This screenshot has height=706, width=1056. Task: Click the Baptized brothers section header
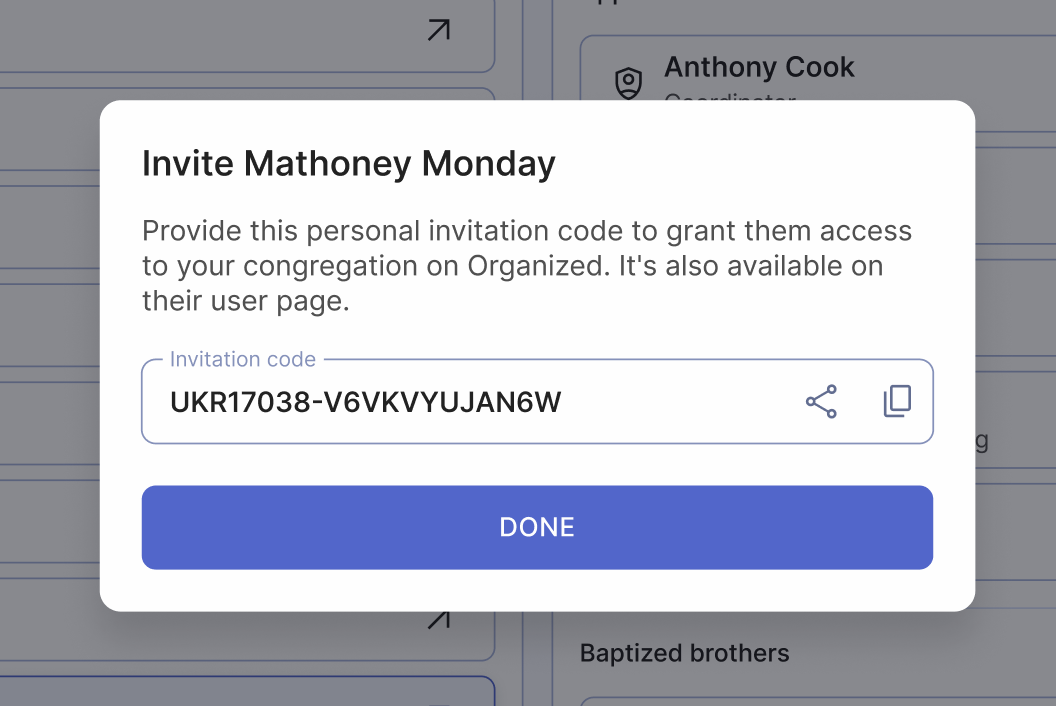(684, 652)
